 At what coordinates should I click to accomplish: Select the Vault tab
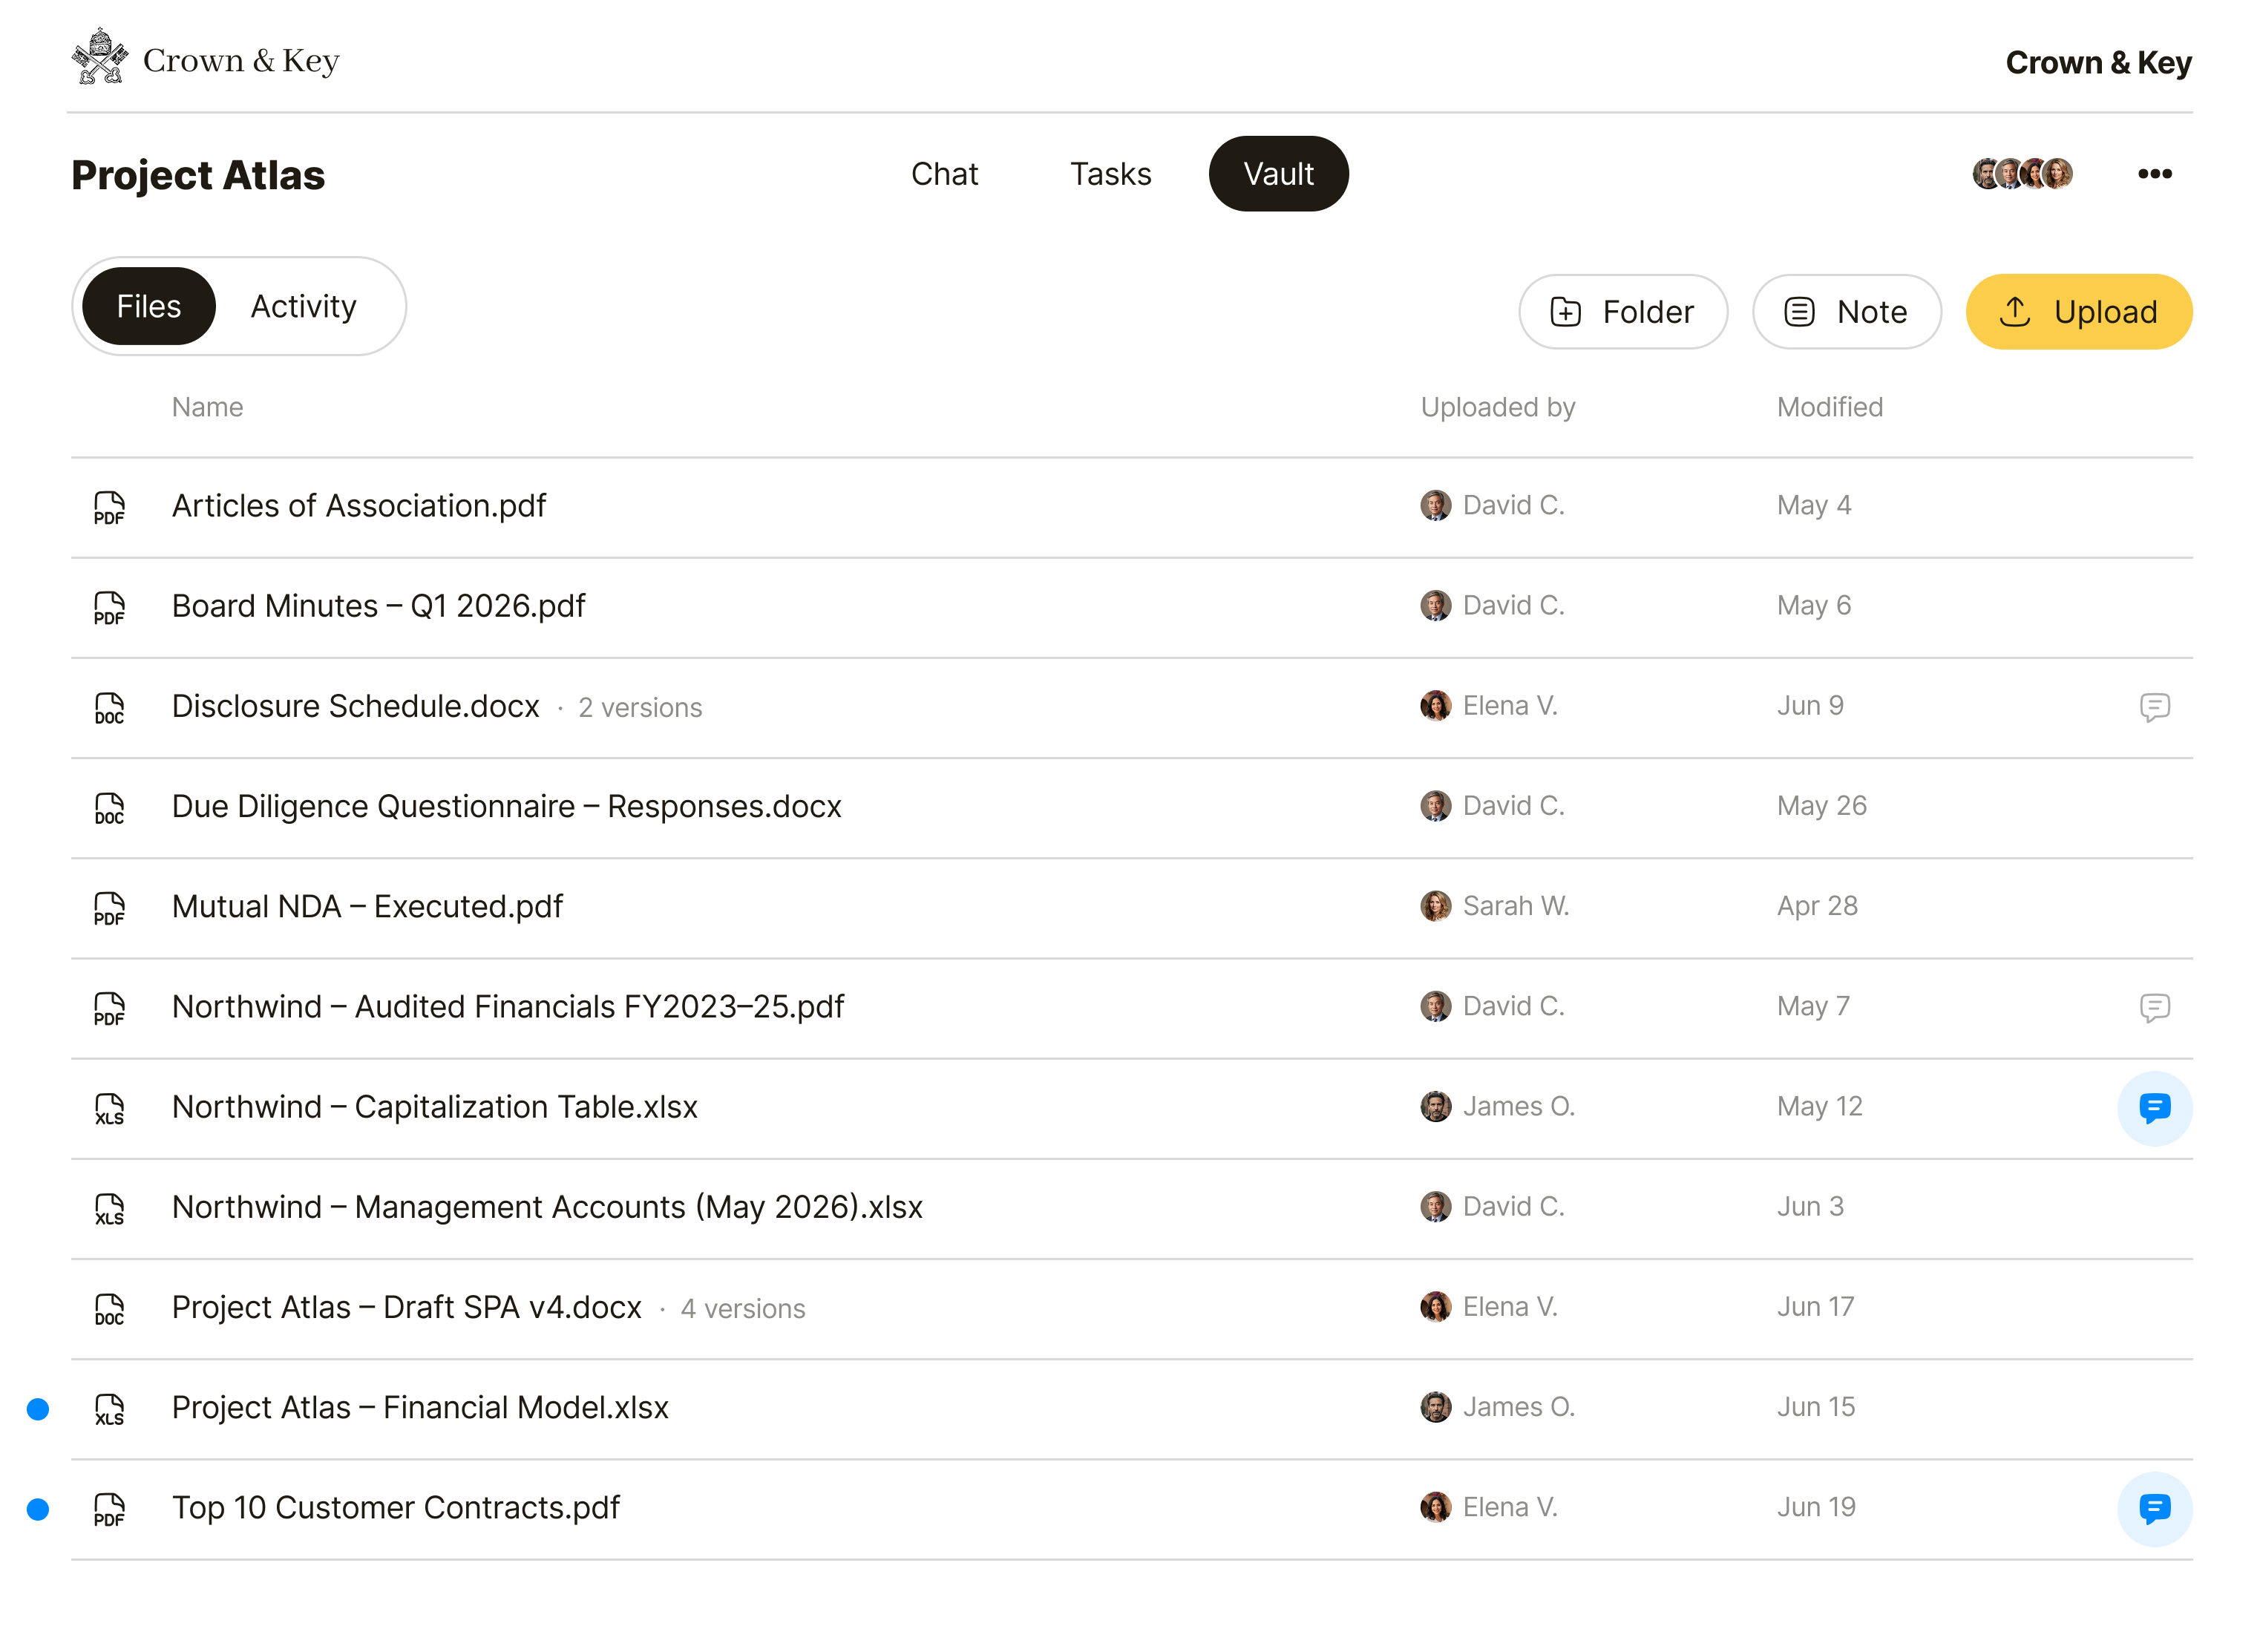coord(1277,174)
